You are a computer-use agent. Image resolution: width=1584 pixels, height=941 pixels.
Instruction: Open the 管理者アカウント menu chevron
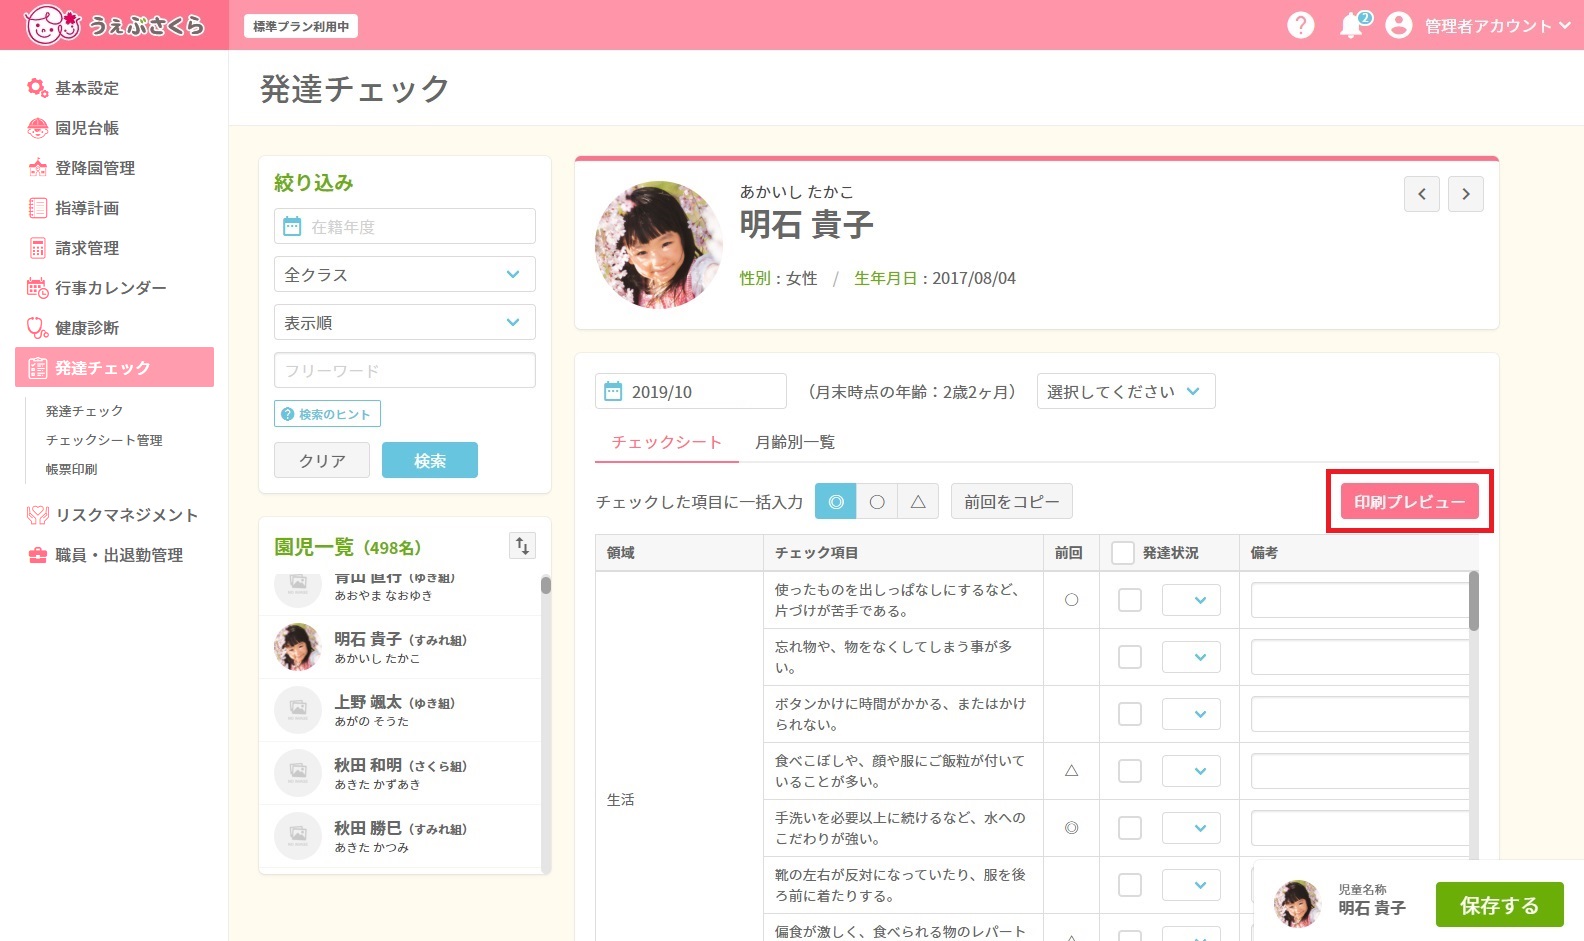(1565, 26)
